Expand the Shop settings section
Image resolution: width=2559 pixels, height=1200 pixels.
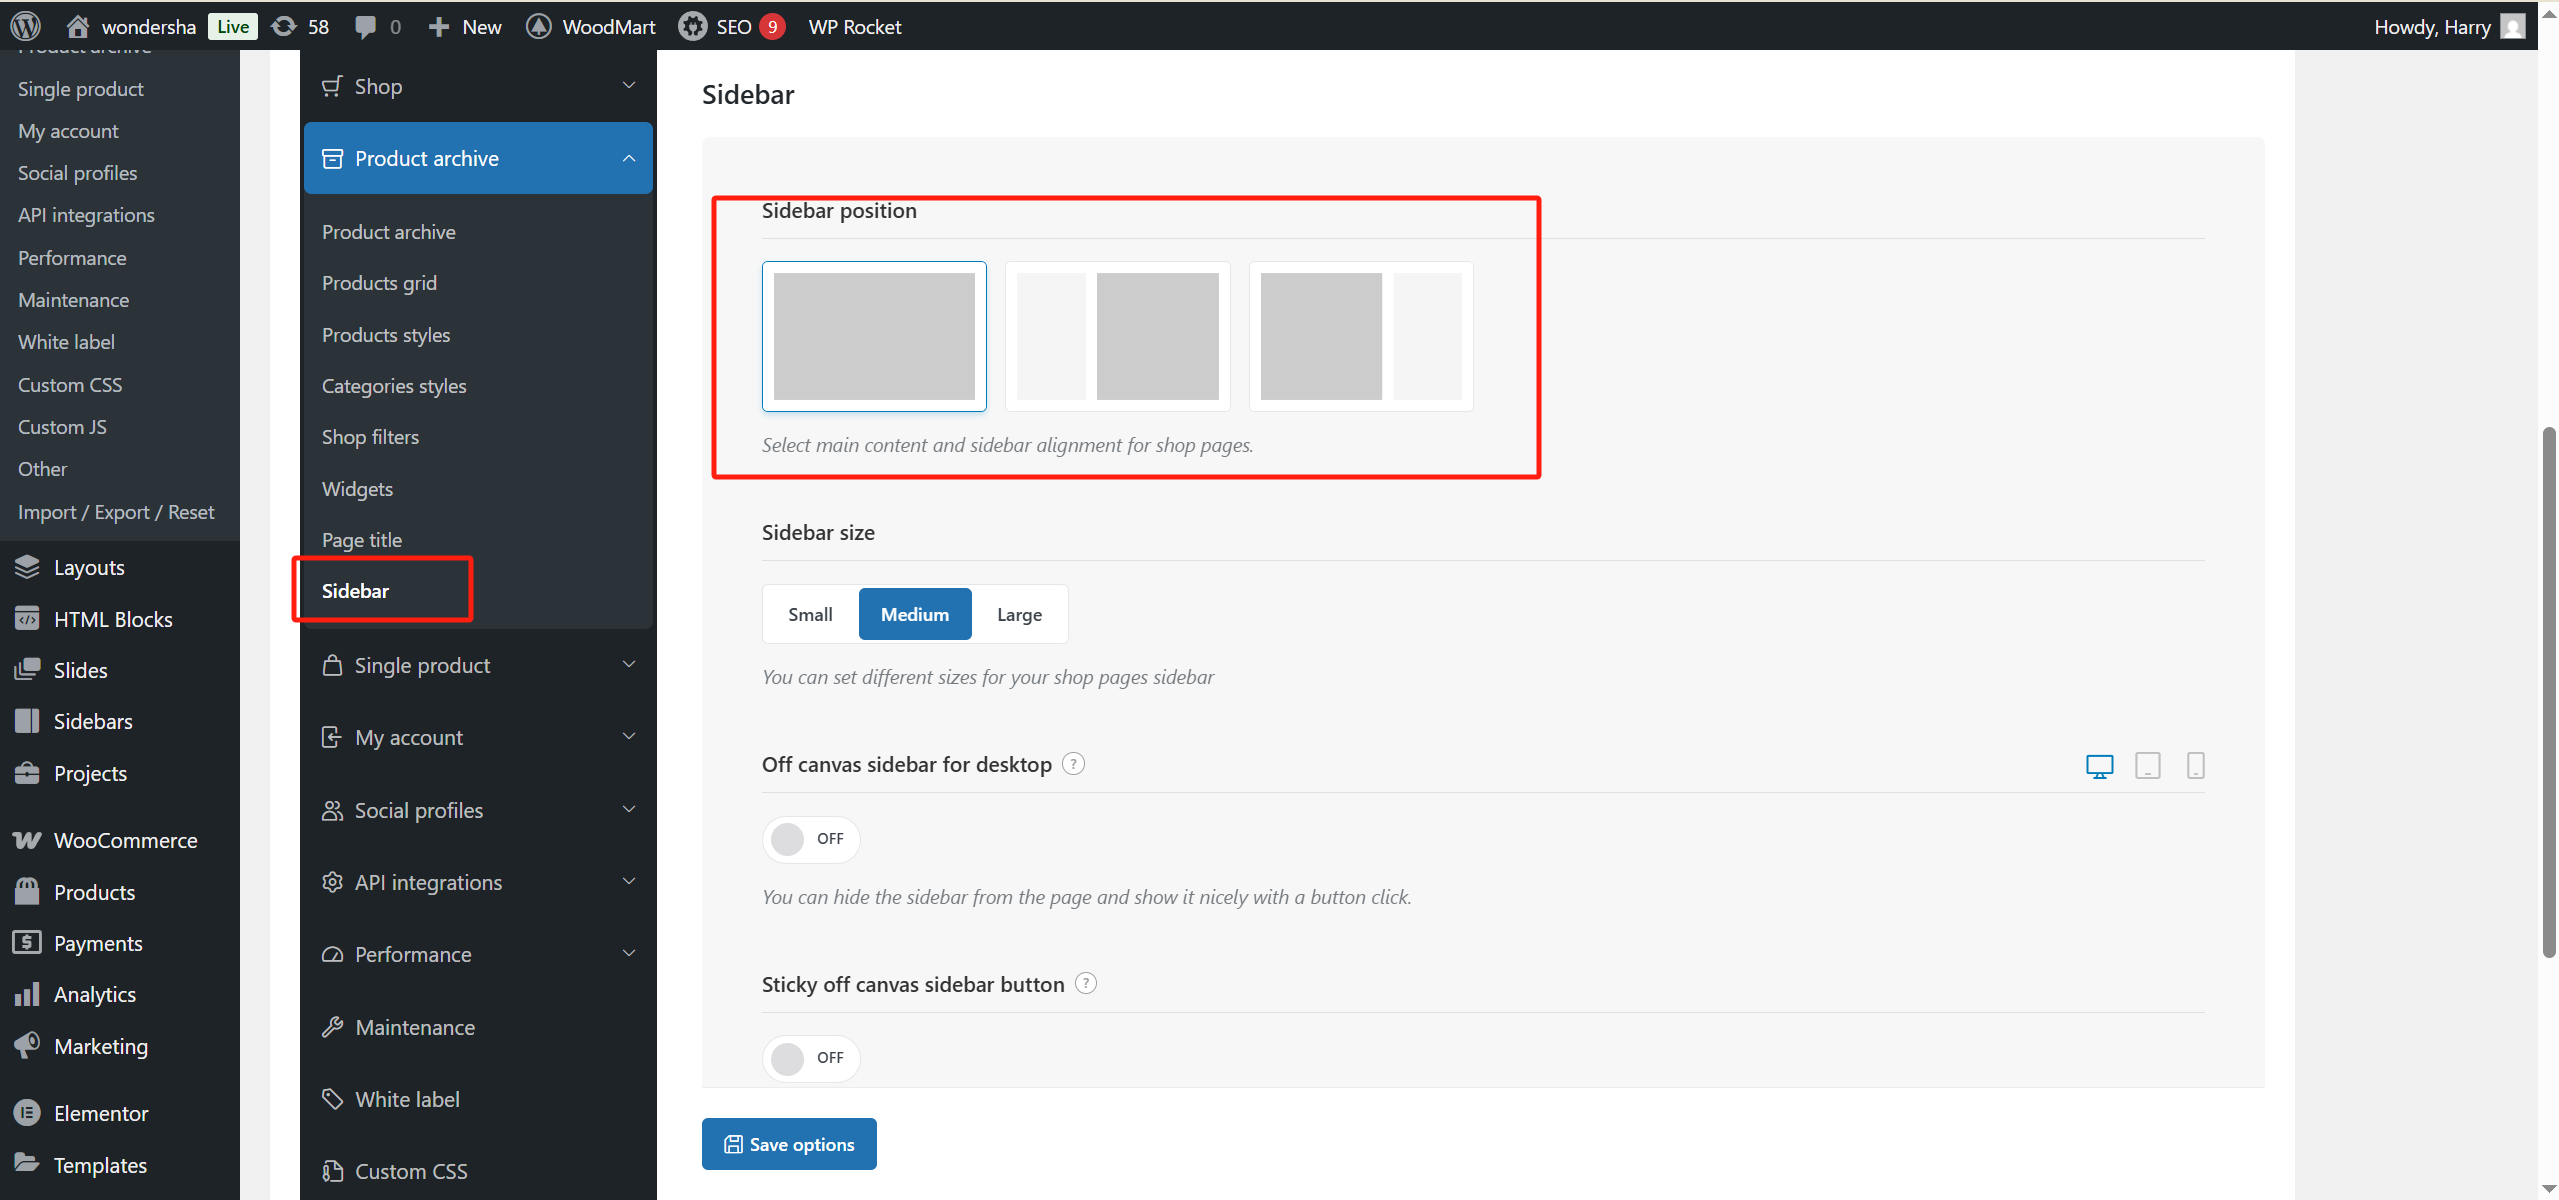pyautogui.click(x=478, y=86)
